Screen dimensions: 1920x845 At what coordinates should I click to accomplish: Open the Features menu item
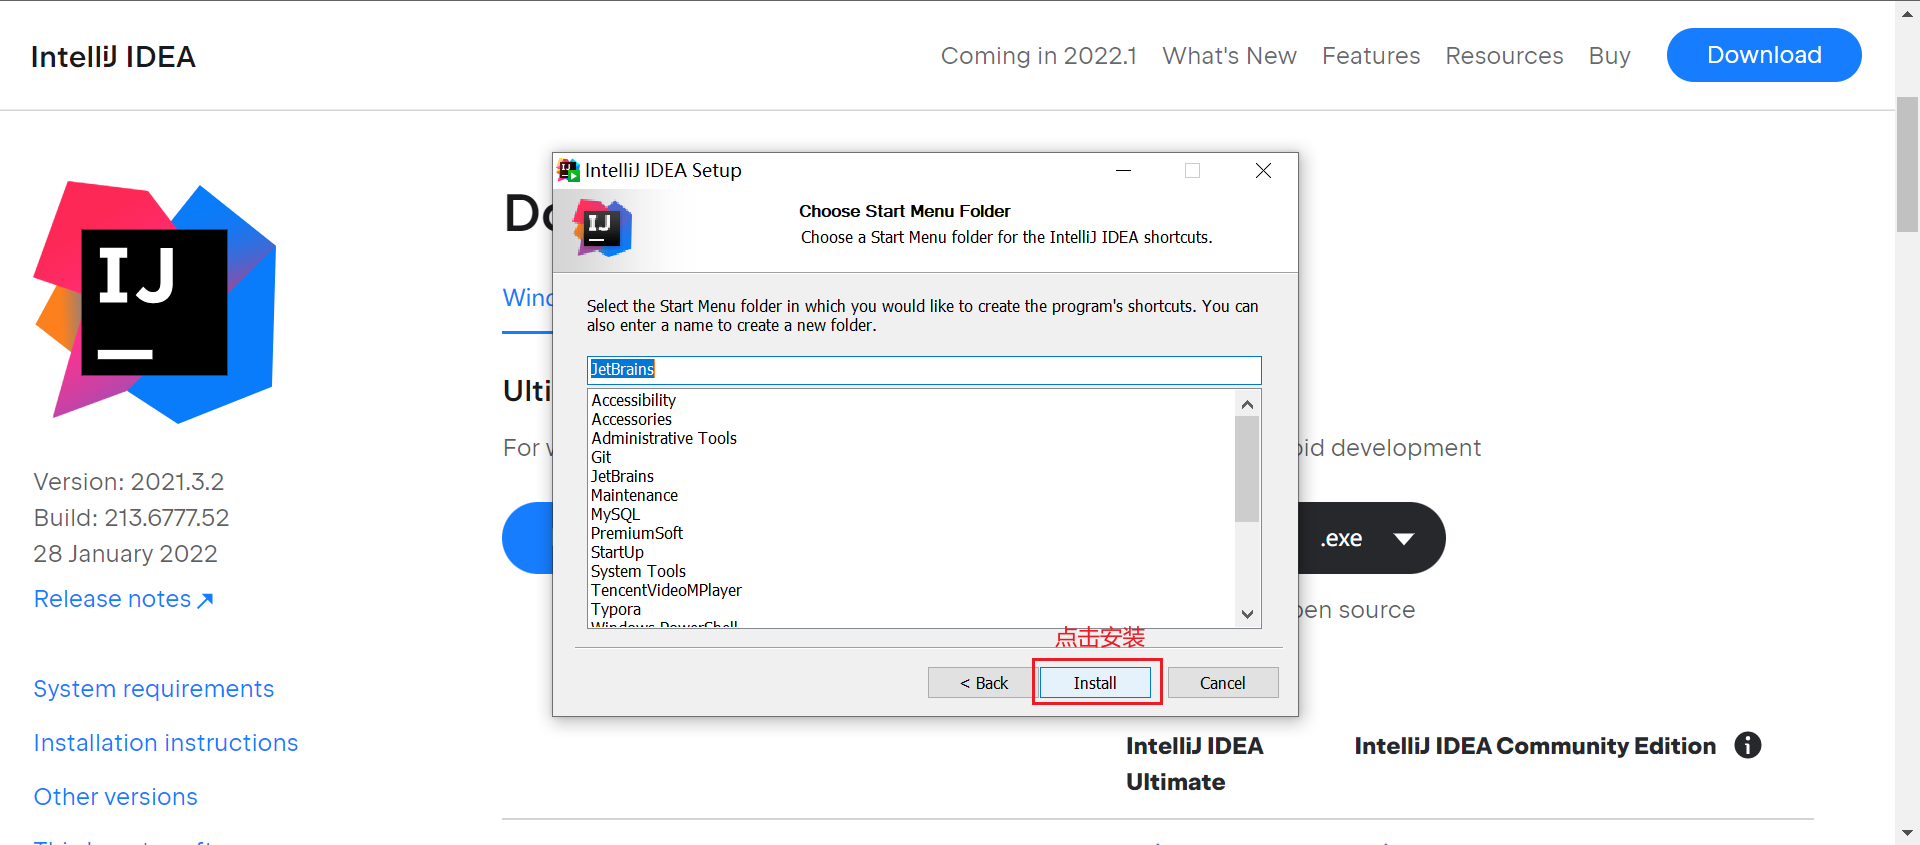point(1371,56)
